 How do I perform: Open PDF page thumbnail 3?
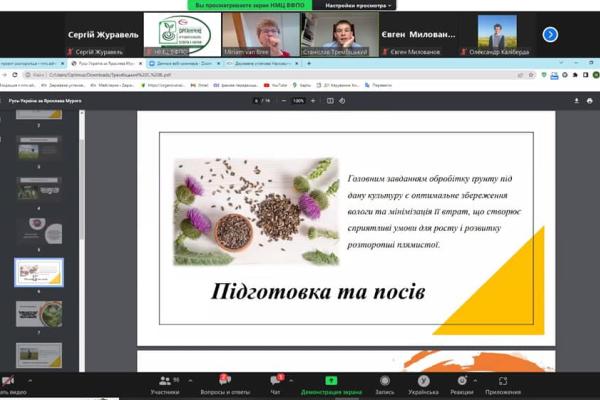pyautogui.click(x=39, y=147)
